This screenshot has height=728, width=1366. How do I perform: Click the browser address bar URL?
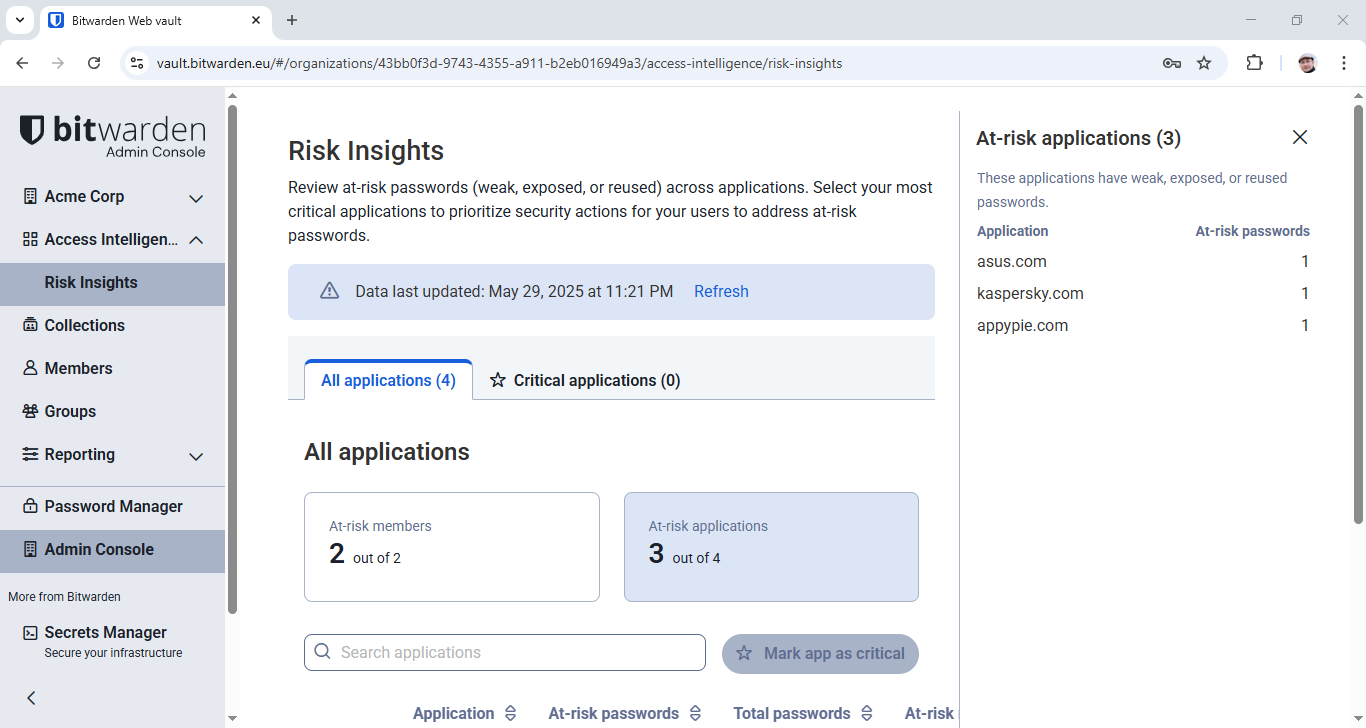(x=499, y=63)
